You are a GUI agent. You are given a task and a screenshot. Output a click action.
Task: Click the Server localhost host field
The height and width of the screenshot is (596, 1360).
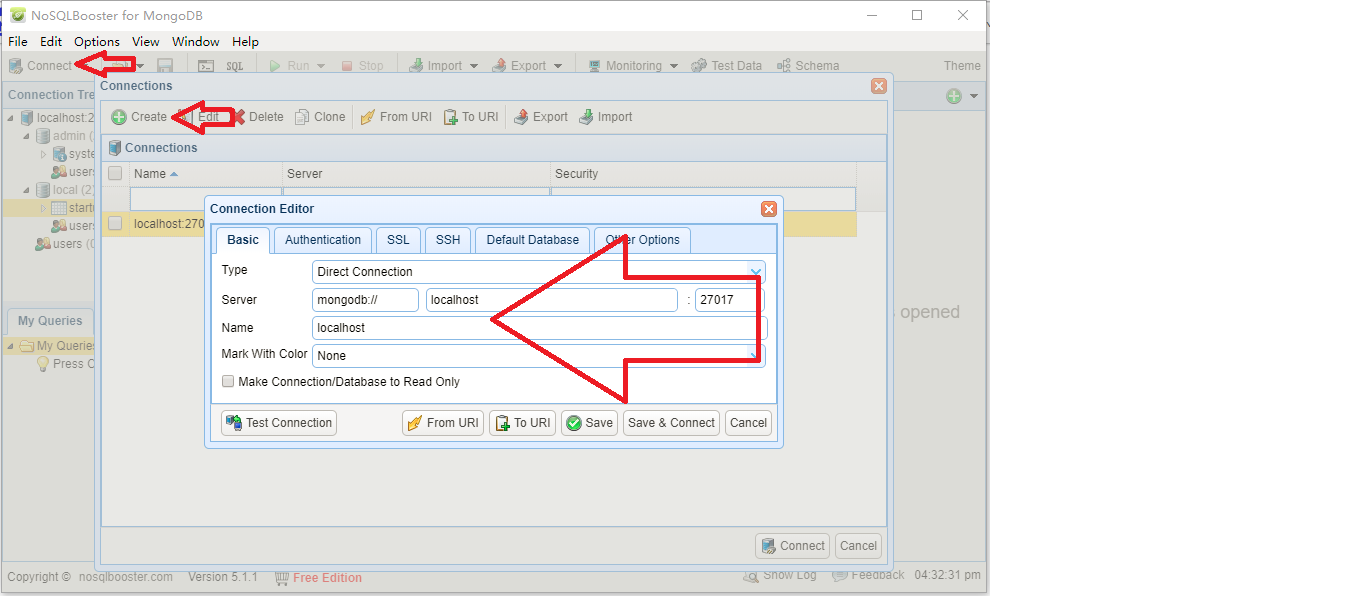click(552, 300)
